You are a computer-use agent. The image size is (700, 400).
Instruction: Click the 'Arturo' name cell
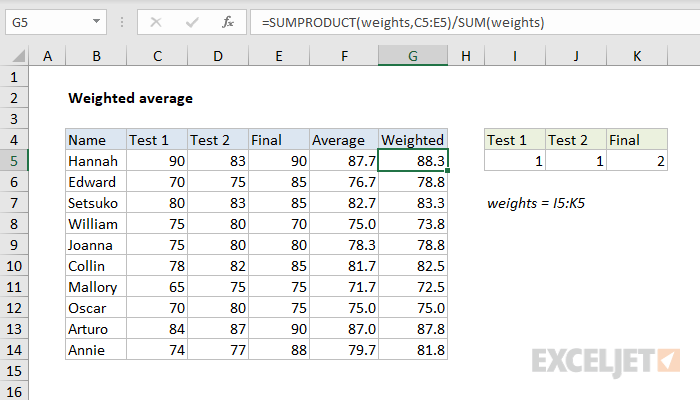pyautogui.click(x=96, y=329)
